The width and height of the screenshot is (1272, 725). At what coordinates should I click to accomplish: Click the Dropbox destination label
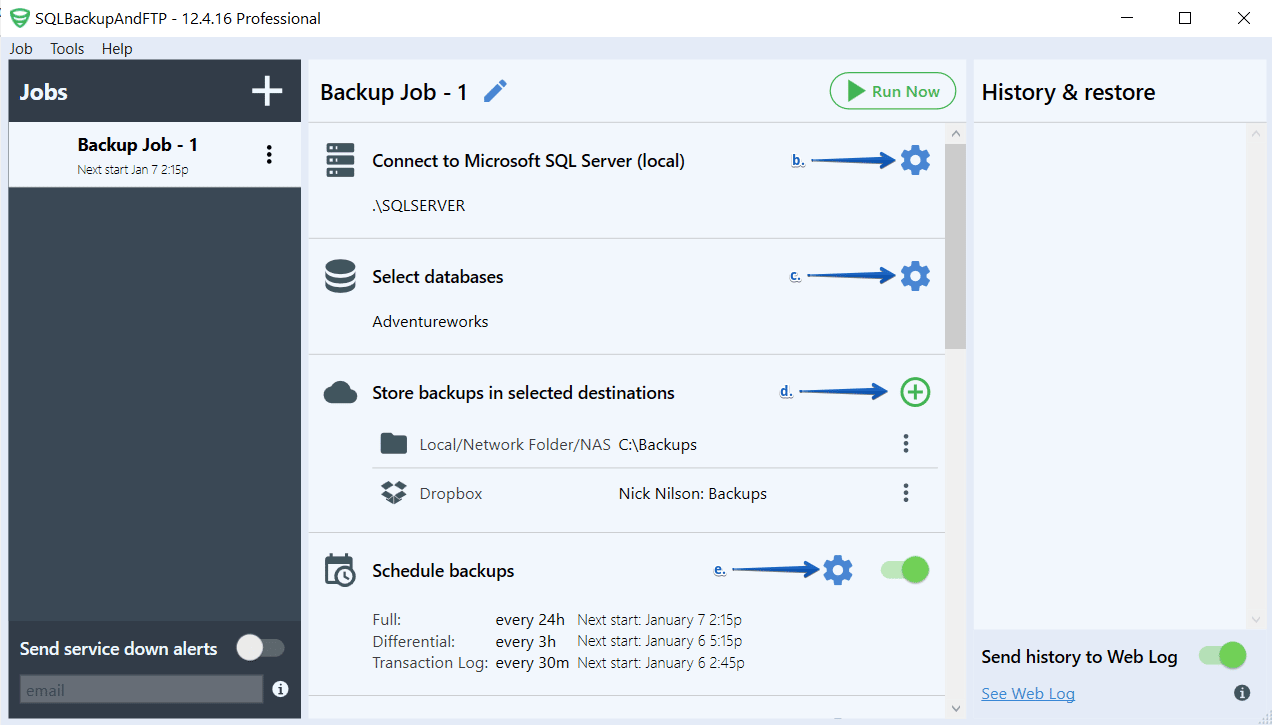point(451,494)
